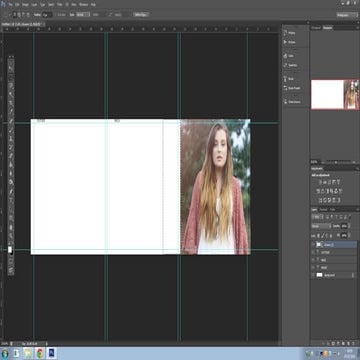Open the Windows Start button
This screenshot has height=360, width=360.
(x=5, y=353)
